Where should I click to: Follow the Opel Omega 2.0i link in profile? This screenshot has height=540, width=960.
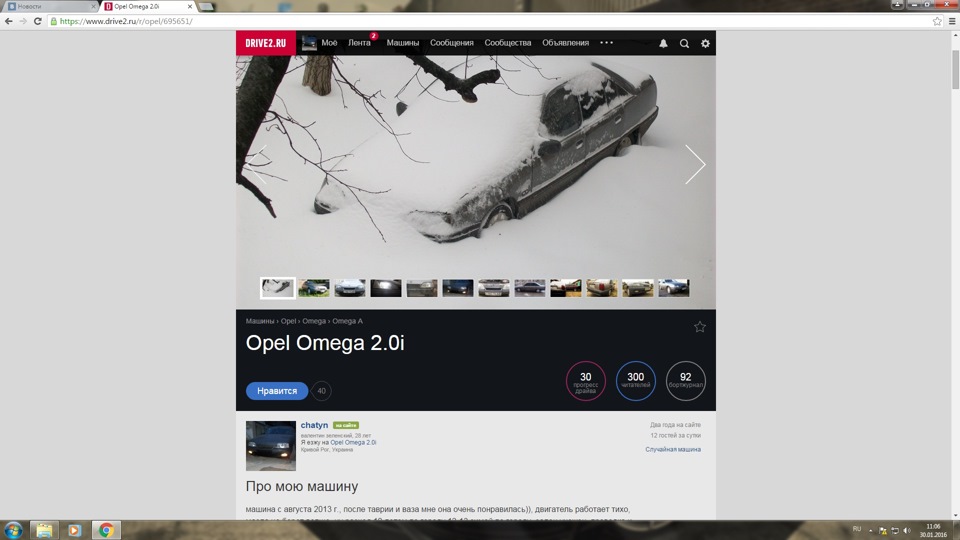[x=353, y=442]
